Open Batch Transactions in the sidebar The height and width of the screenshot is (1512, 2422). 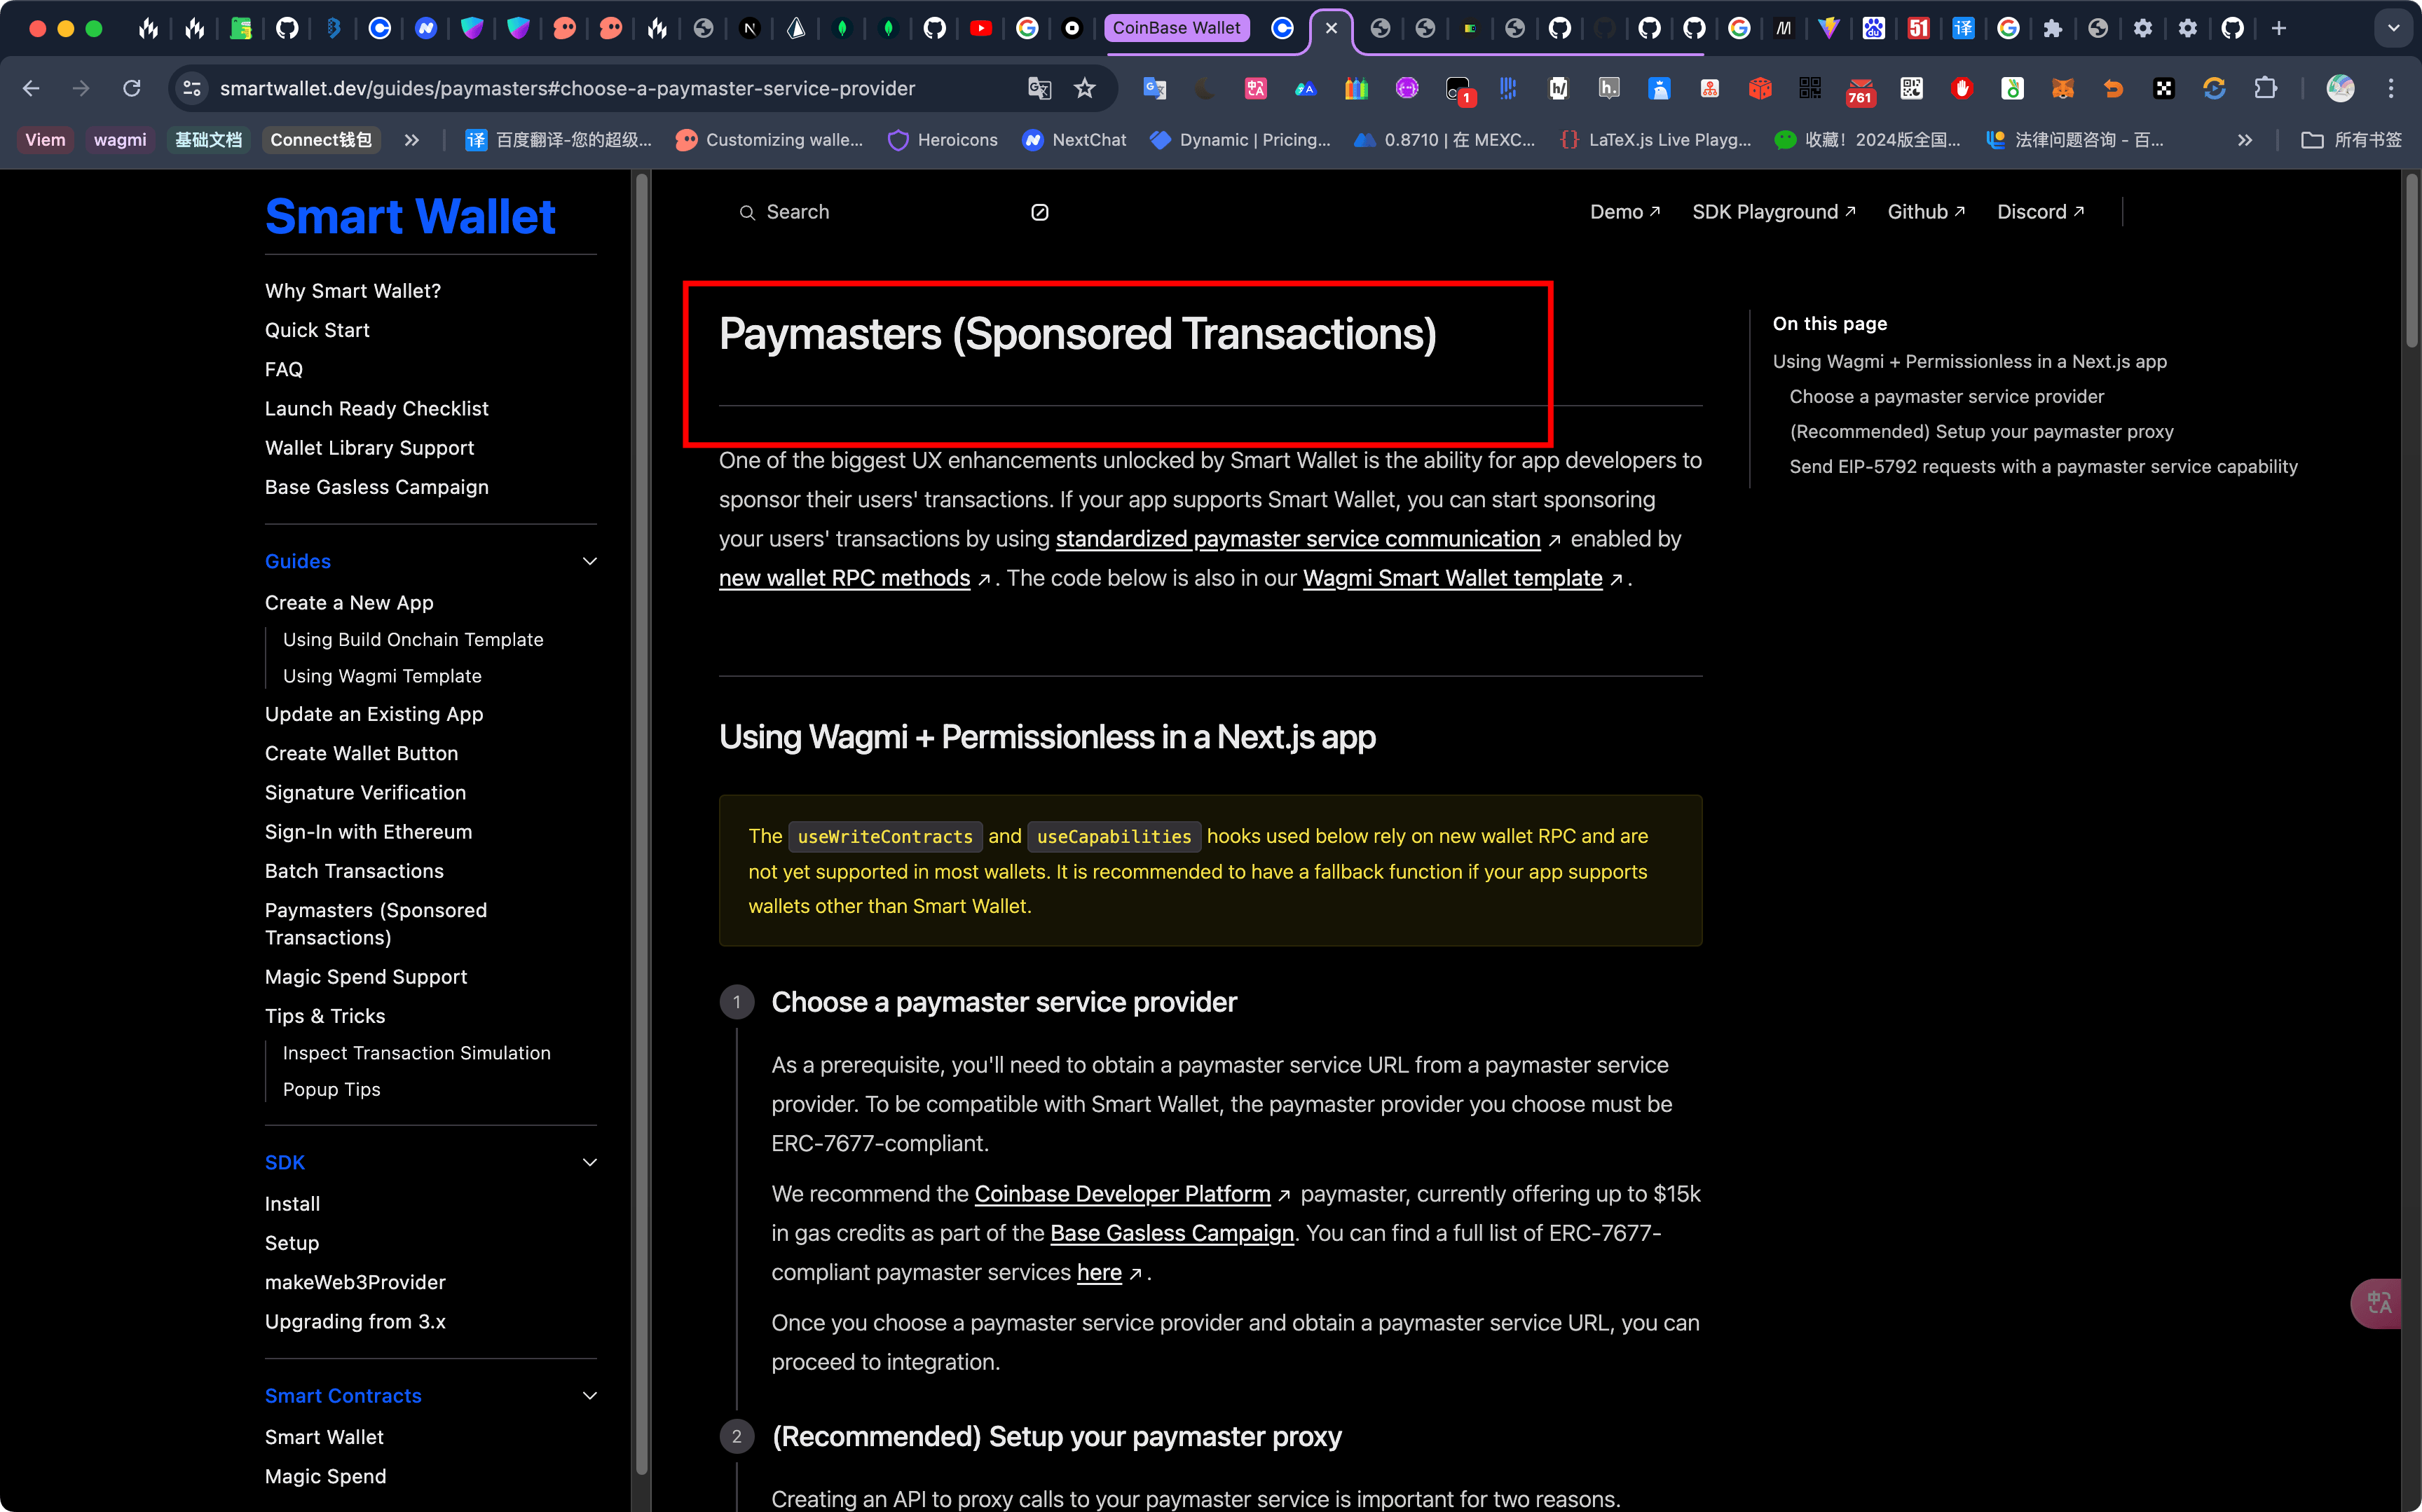[x=354, y=871]
